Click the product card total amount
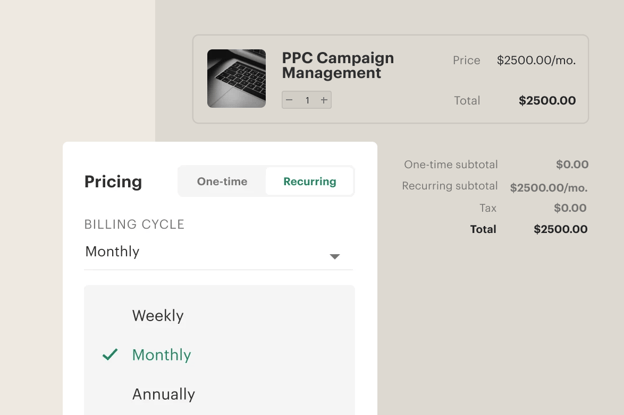 pyautogui.click(x=547, y=101)
